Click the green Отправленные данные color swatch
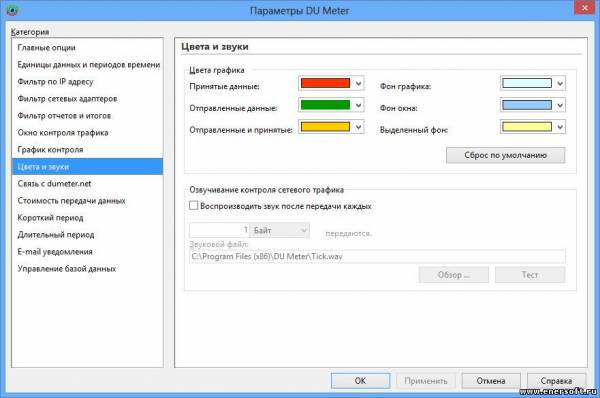 (x=325, y=105)
